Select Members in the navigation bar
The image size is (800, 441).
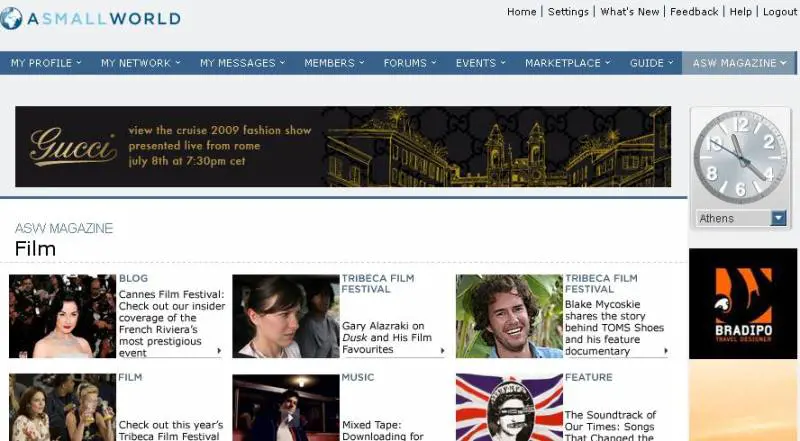click(334, 63)
